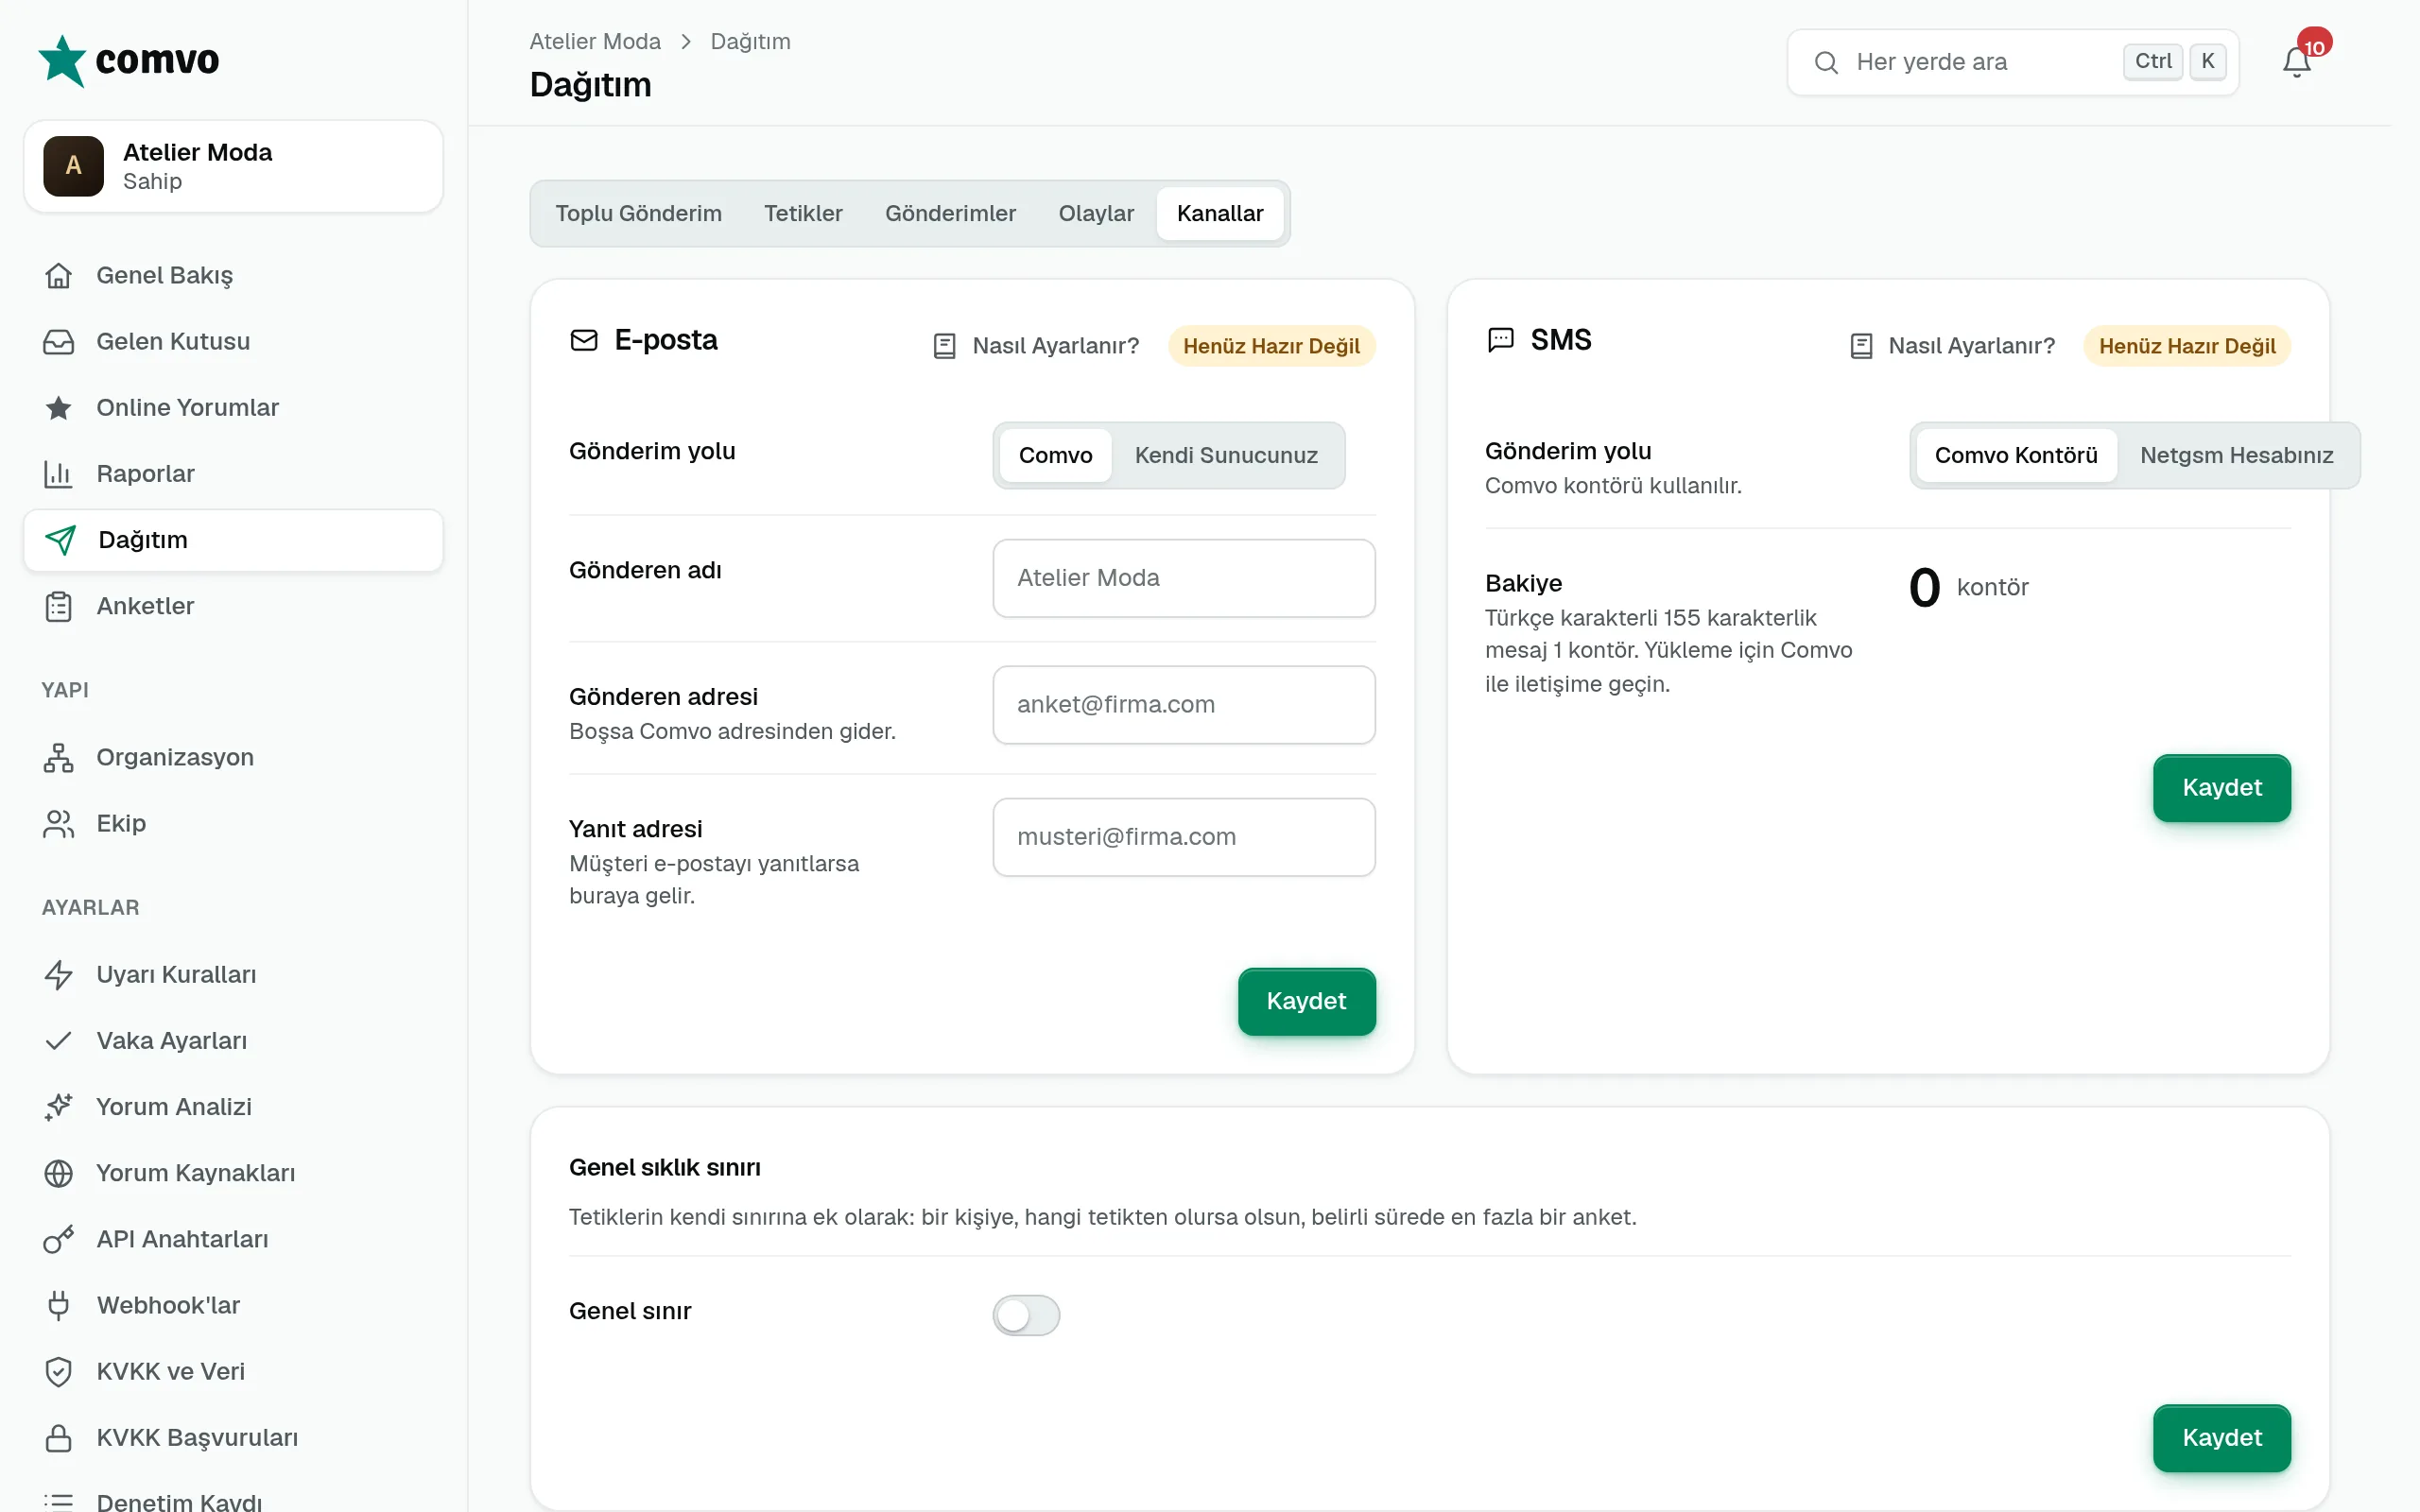Open the Gönderimler tab
Image resolution: width=2420 pixels, height=1512 pixels.
tap(950, 213)
